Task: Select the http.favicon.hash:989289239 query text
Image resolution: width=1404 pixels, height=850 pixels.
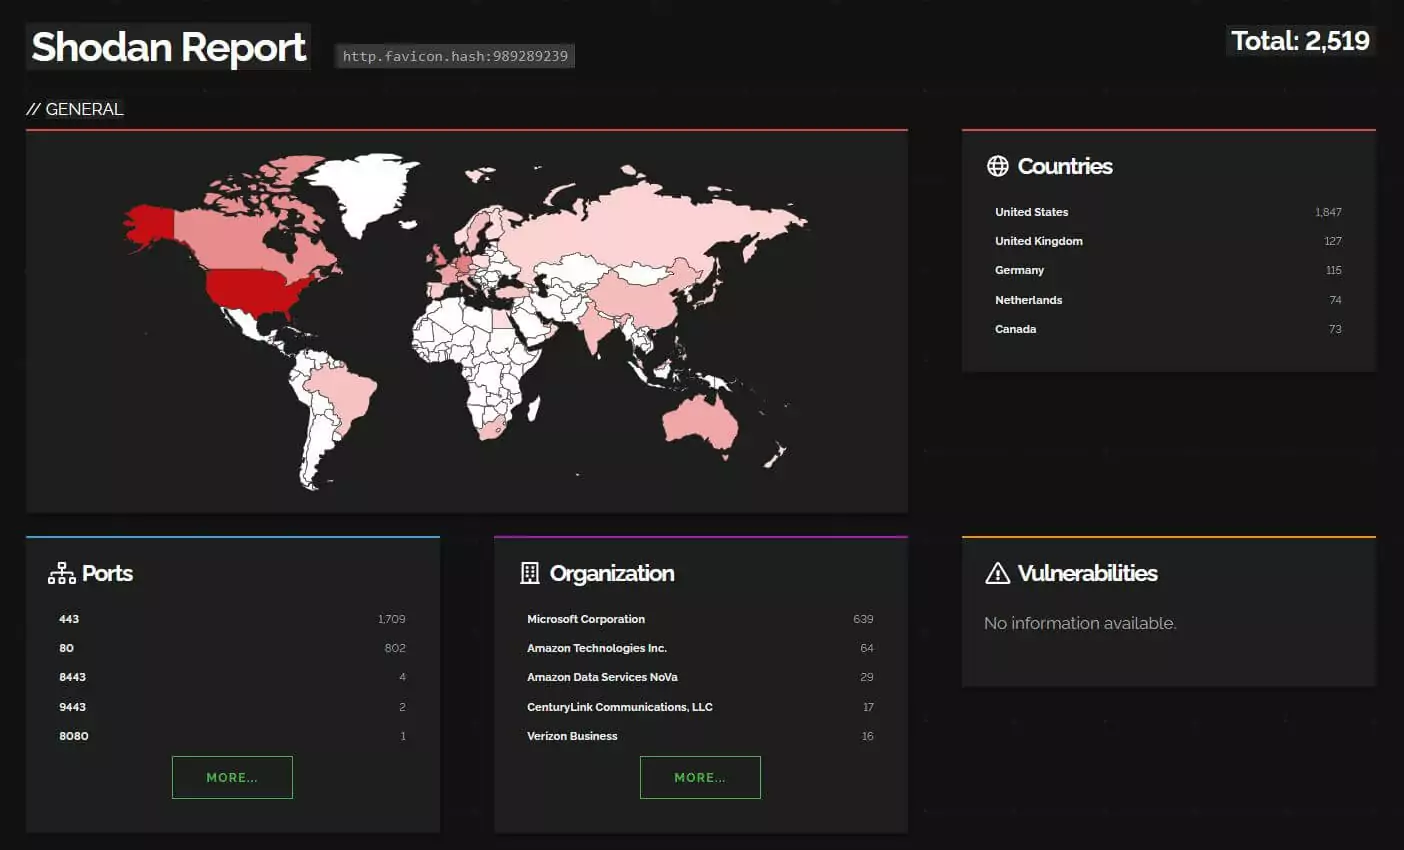Action: [x=456, y=56]
